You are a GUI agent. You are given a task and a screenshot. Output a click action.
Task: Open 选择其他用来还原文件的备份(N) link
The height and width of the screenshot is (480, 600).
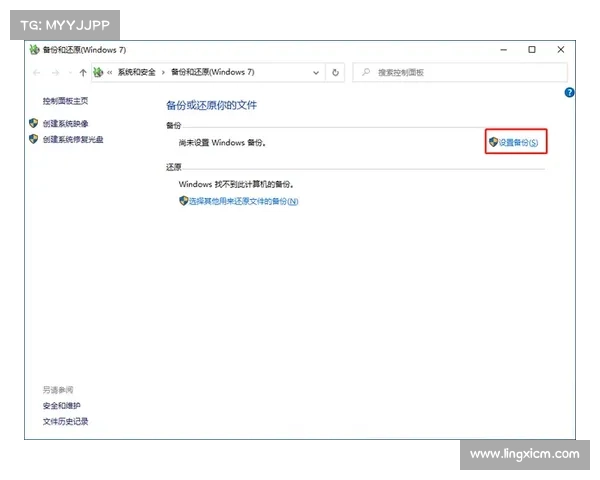coord(243,201)
